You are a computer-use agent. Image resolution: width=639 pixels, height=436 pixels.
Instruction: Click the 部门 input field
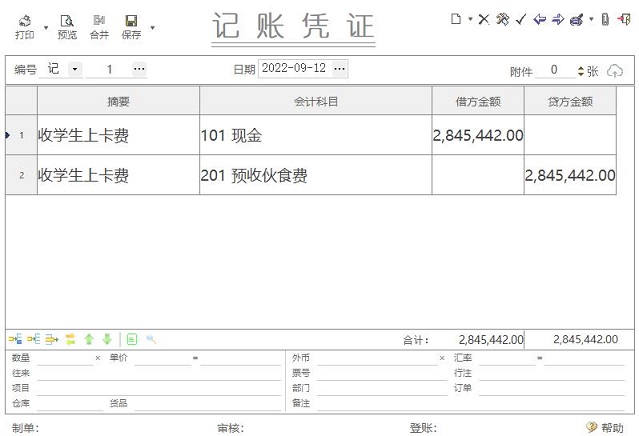click(x=382, y=389)
